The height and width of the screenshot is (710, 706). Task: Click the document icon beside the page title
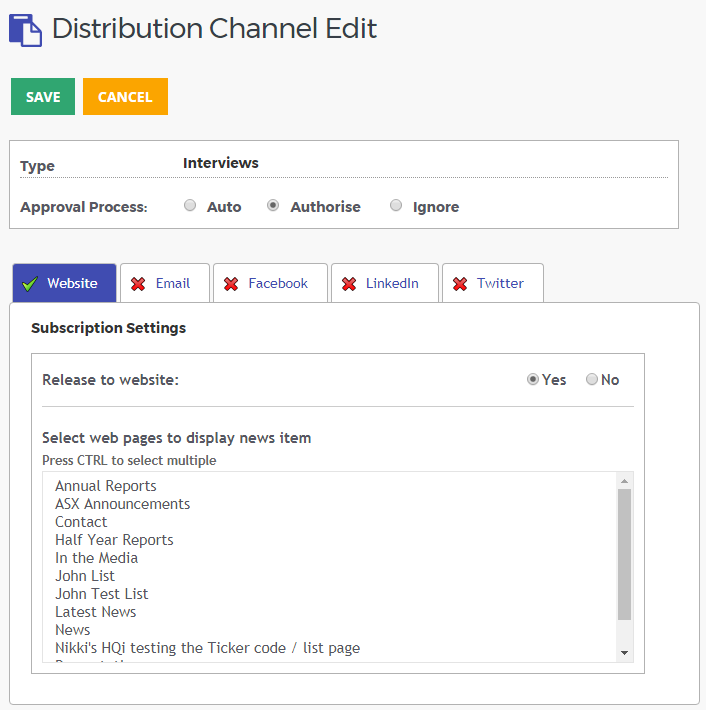25,30
